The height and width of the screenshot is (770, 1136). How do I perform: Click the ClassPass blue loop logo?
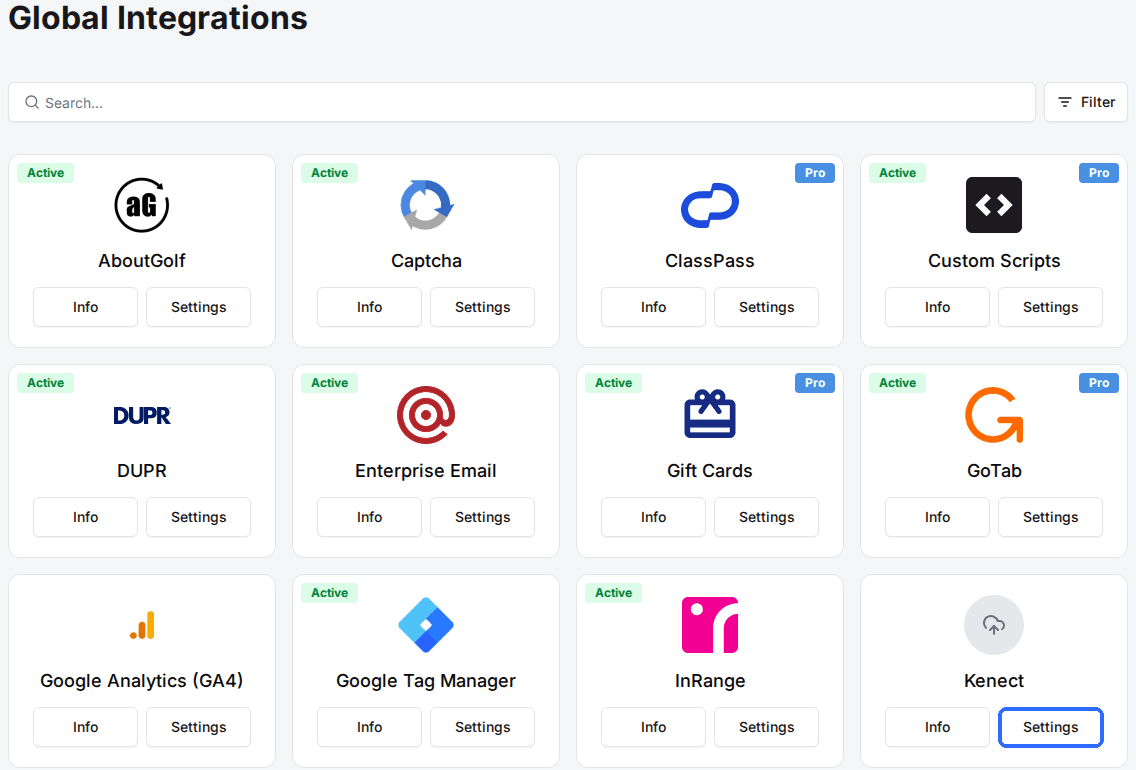coord(710,205)
